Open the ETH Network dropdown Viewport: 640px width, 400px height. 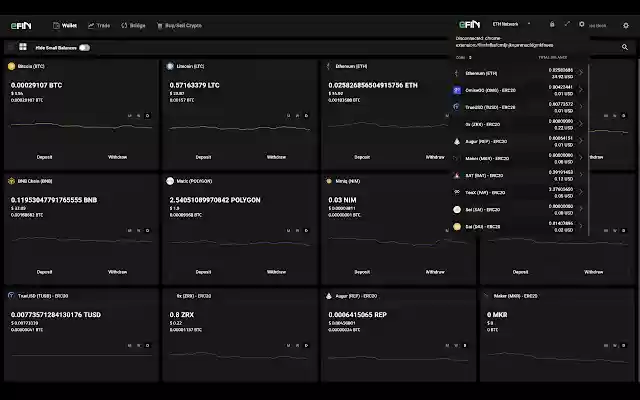[x=511, y=24]
